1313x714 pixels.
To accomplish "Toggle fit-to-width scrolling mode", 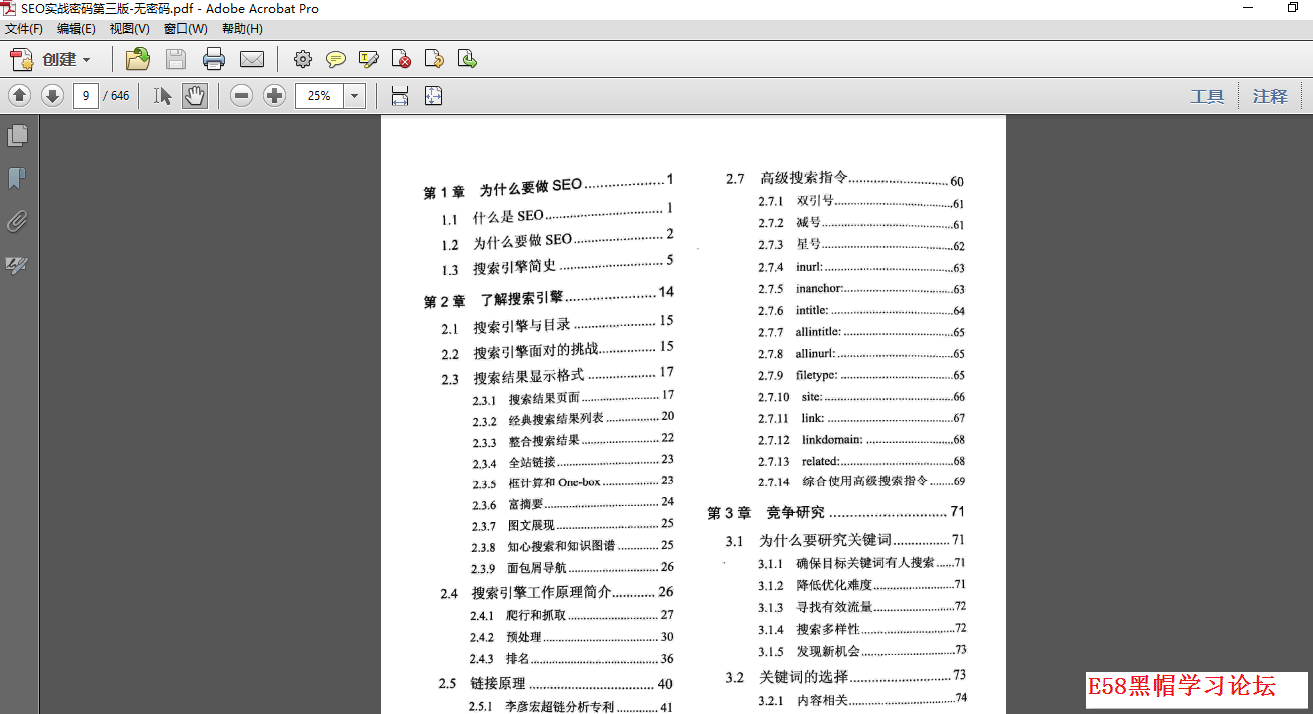I will click(x=400, y=96).
